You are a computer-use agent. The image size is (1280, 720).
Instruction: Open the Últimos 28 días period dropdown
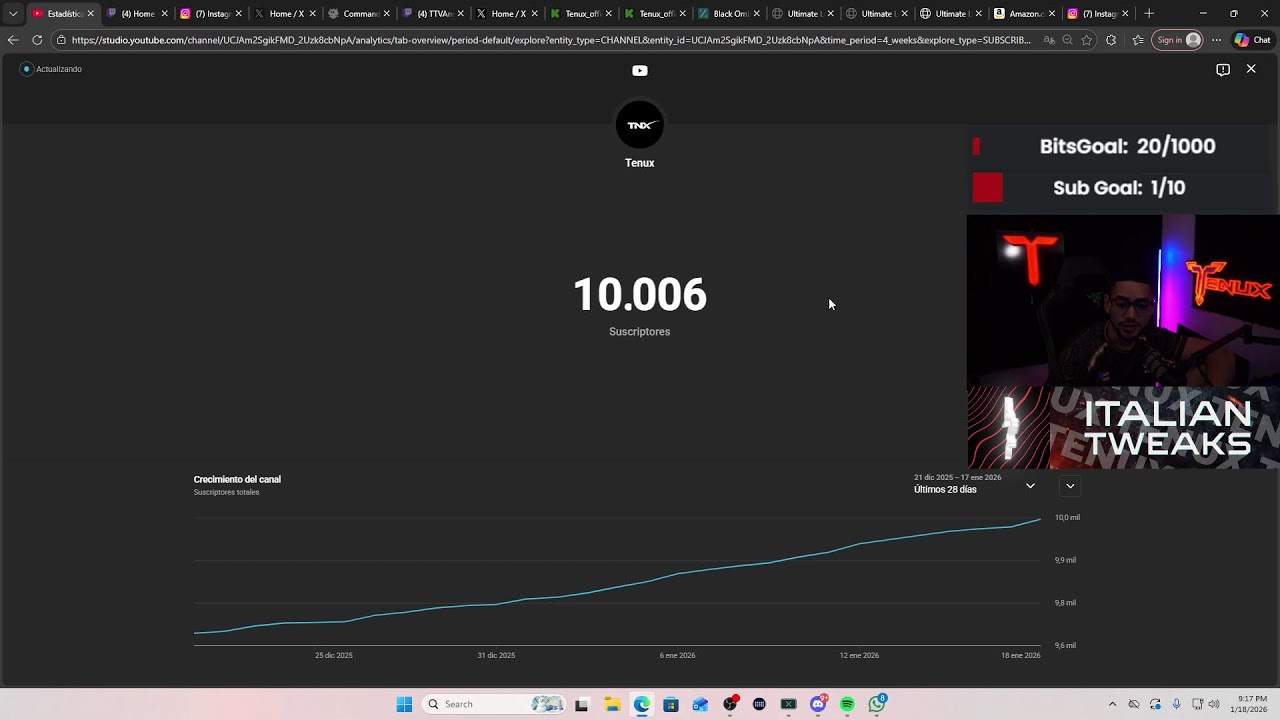click(976, 485)
